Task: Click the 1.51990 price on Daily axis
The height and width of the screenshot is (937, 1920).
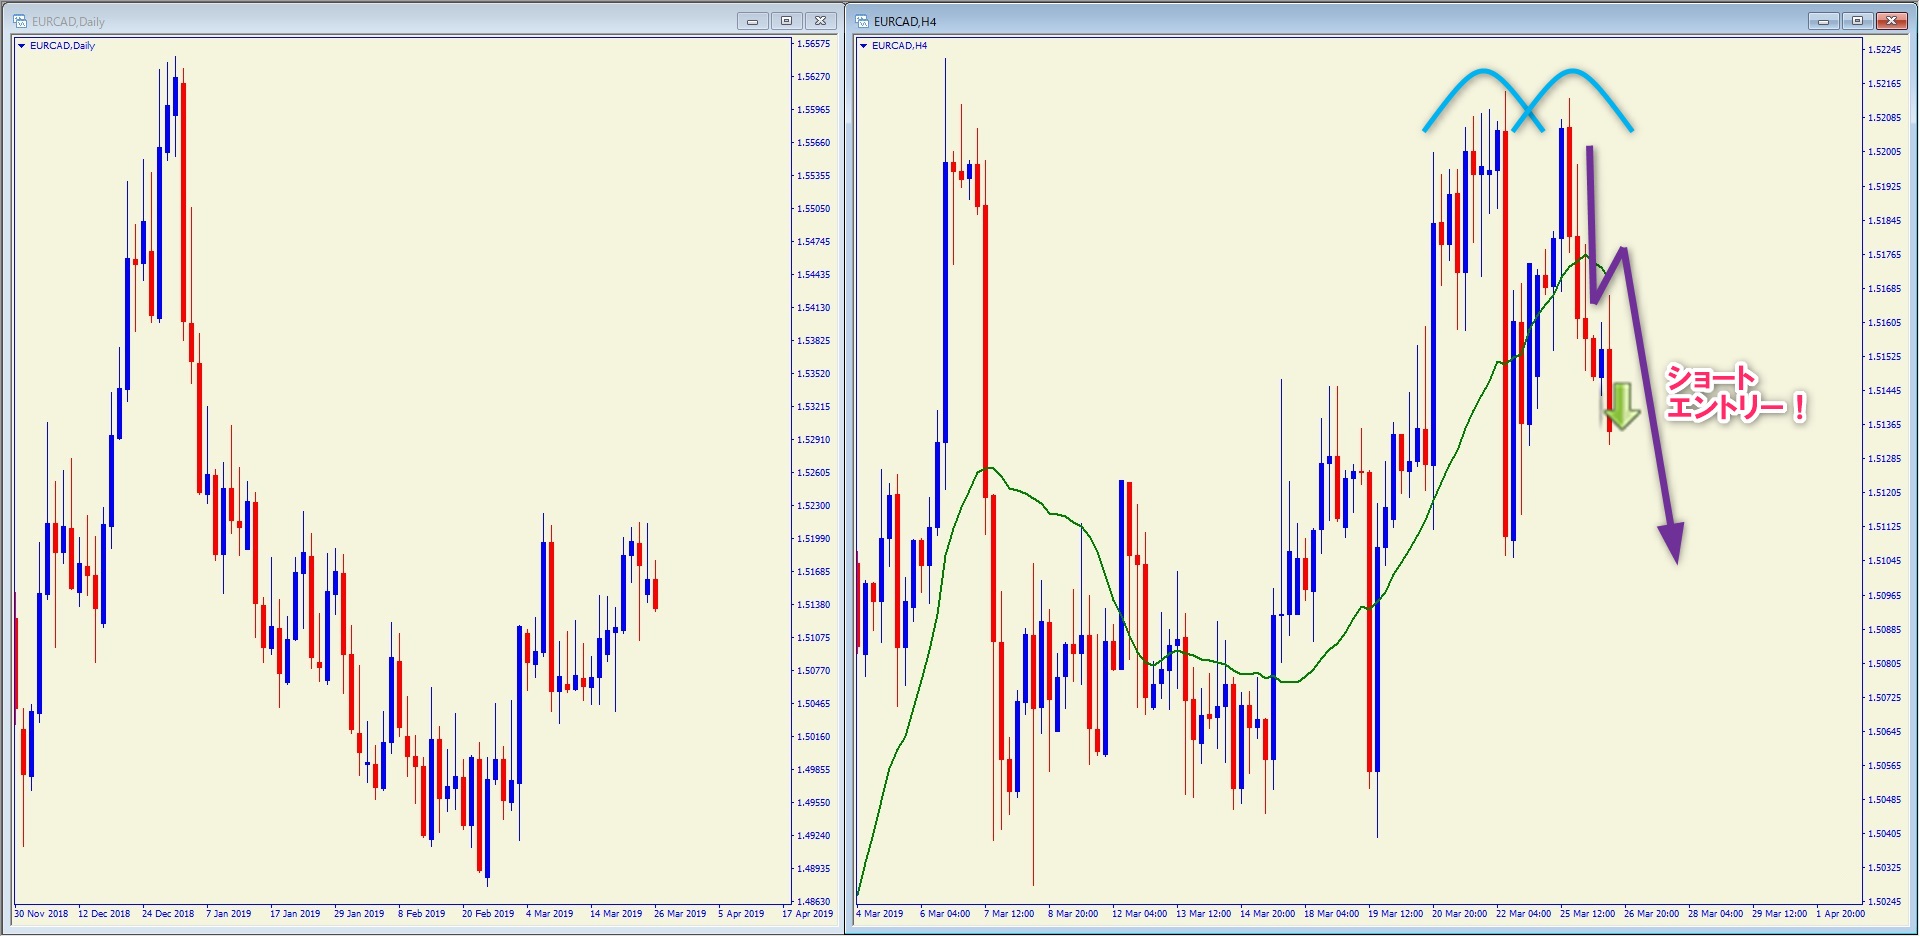Action: pos(813,539)
